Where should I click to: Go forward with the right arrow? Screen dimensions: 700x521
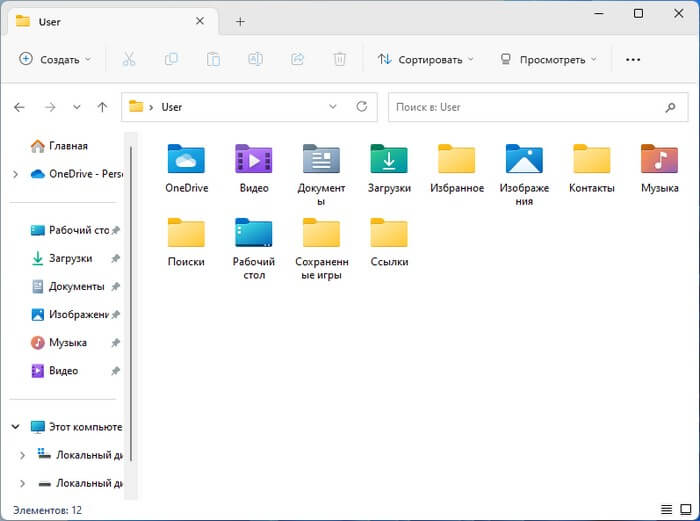[x=50, y=107]
